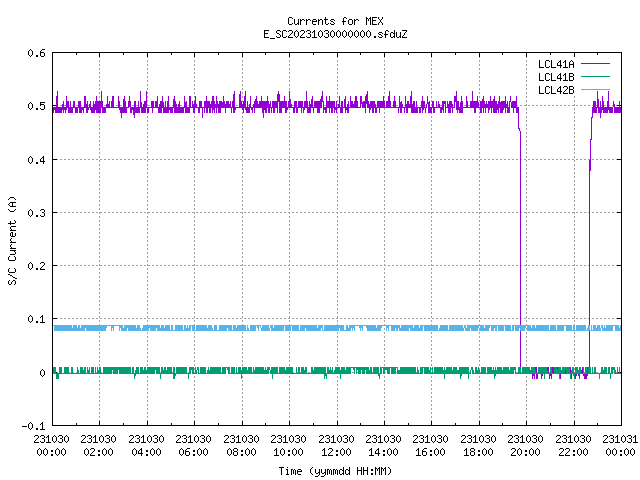Click the -0.1 y-axis tick value
The image size is (640, 480).
pos(33,426)
